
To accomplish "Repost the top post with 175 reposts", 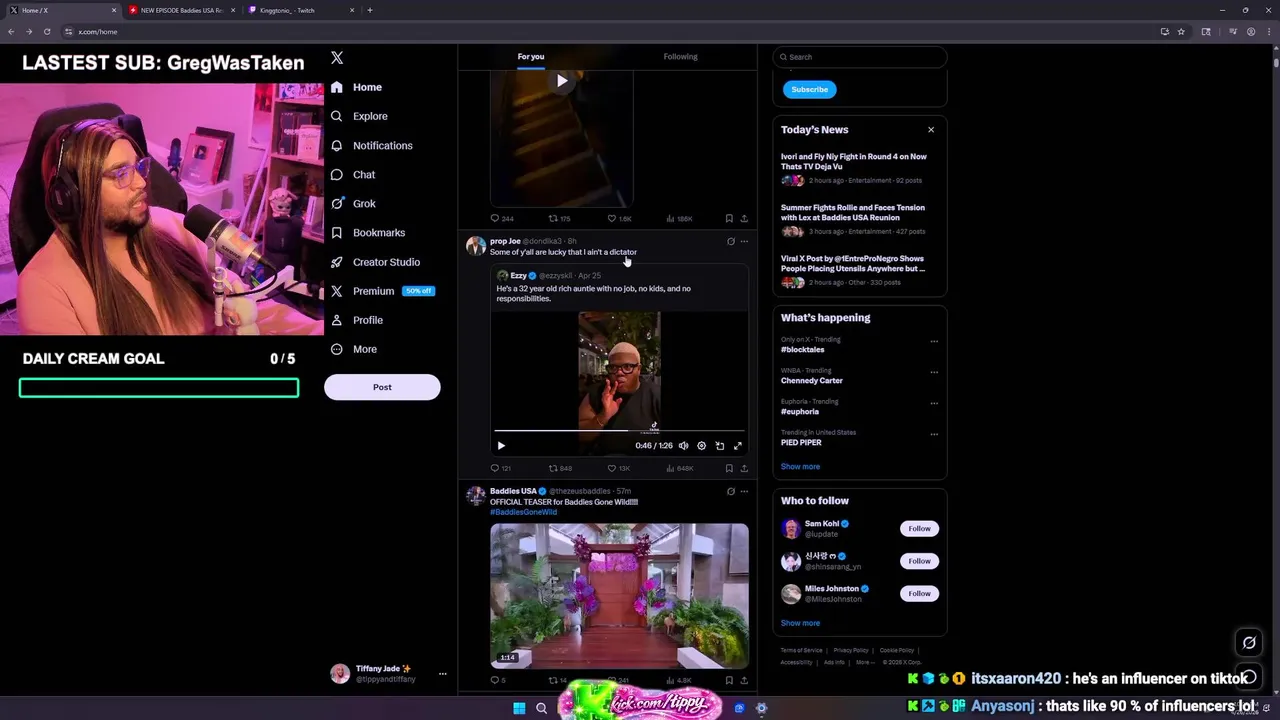I will pyautogui.click(x=559, y=218).
